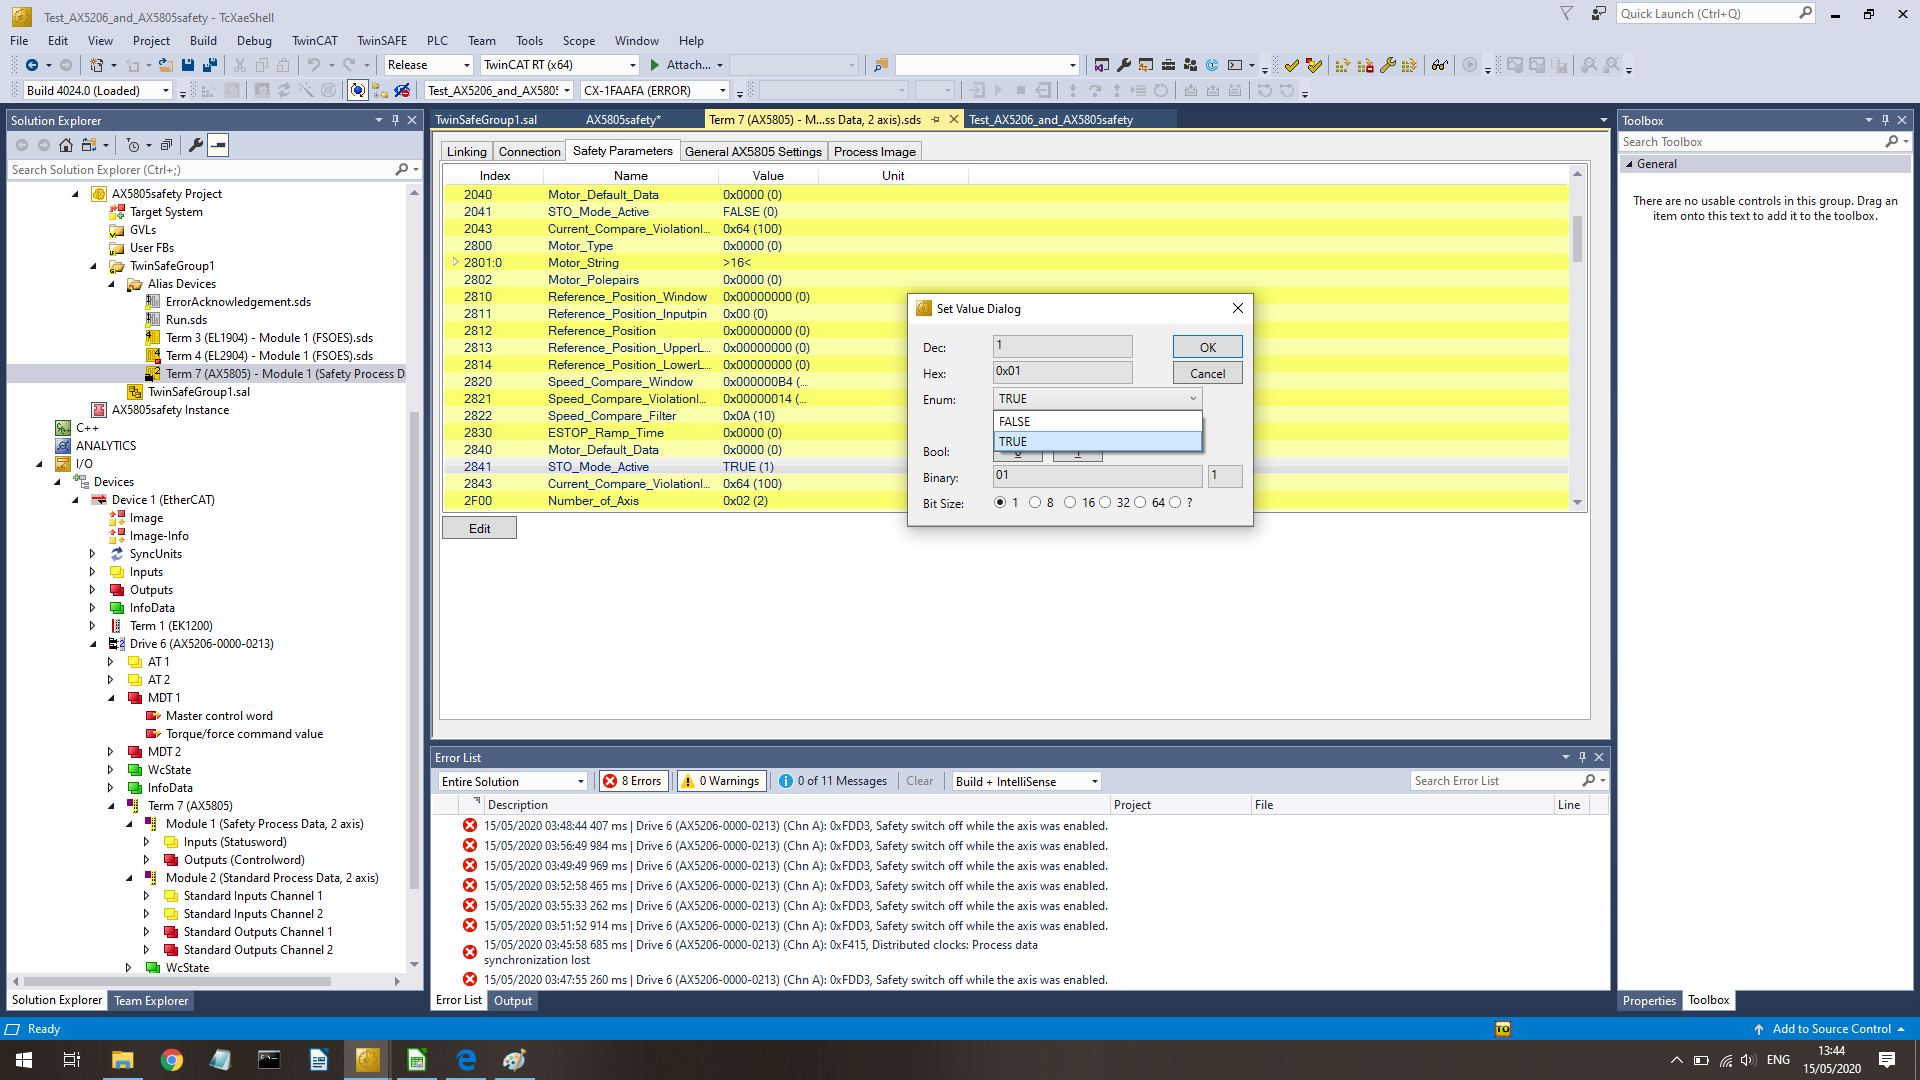This screenshot has width=1920, height=1080.
Task: Click the glasses icon in TwinSAFE toolbar
Action: 1439,65
